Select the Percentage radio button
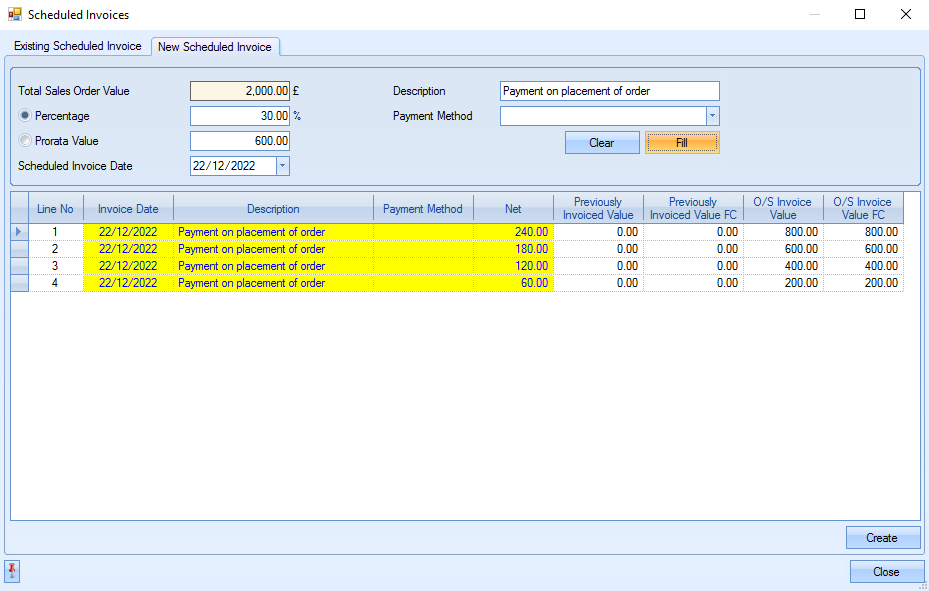 coord(25,116)
